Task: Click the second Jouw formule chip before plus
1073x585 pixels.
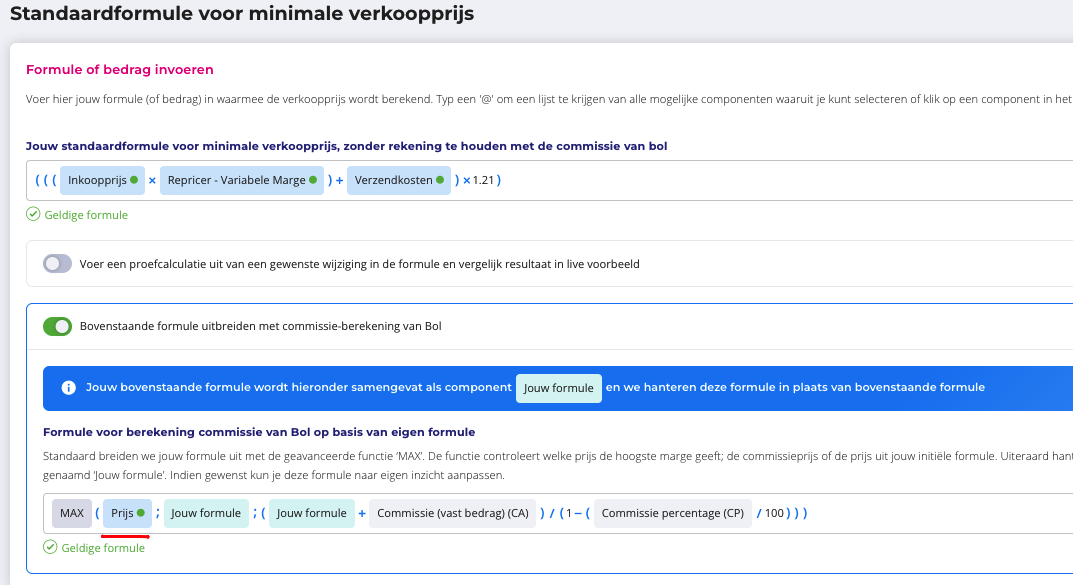Action: pyautogui.click(x=311, y=513)
